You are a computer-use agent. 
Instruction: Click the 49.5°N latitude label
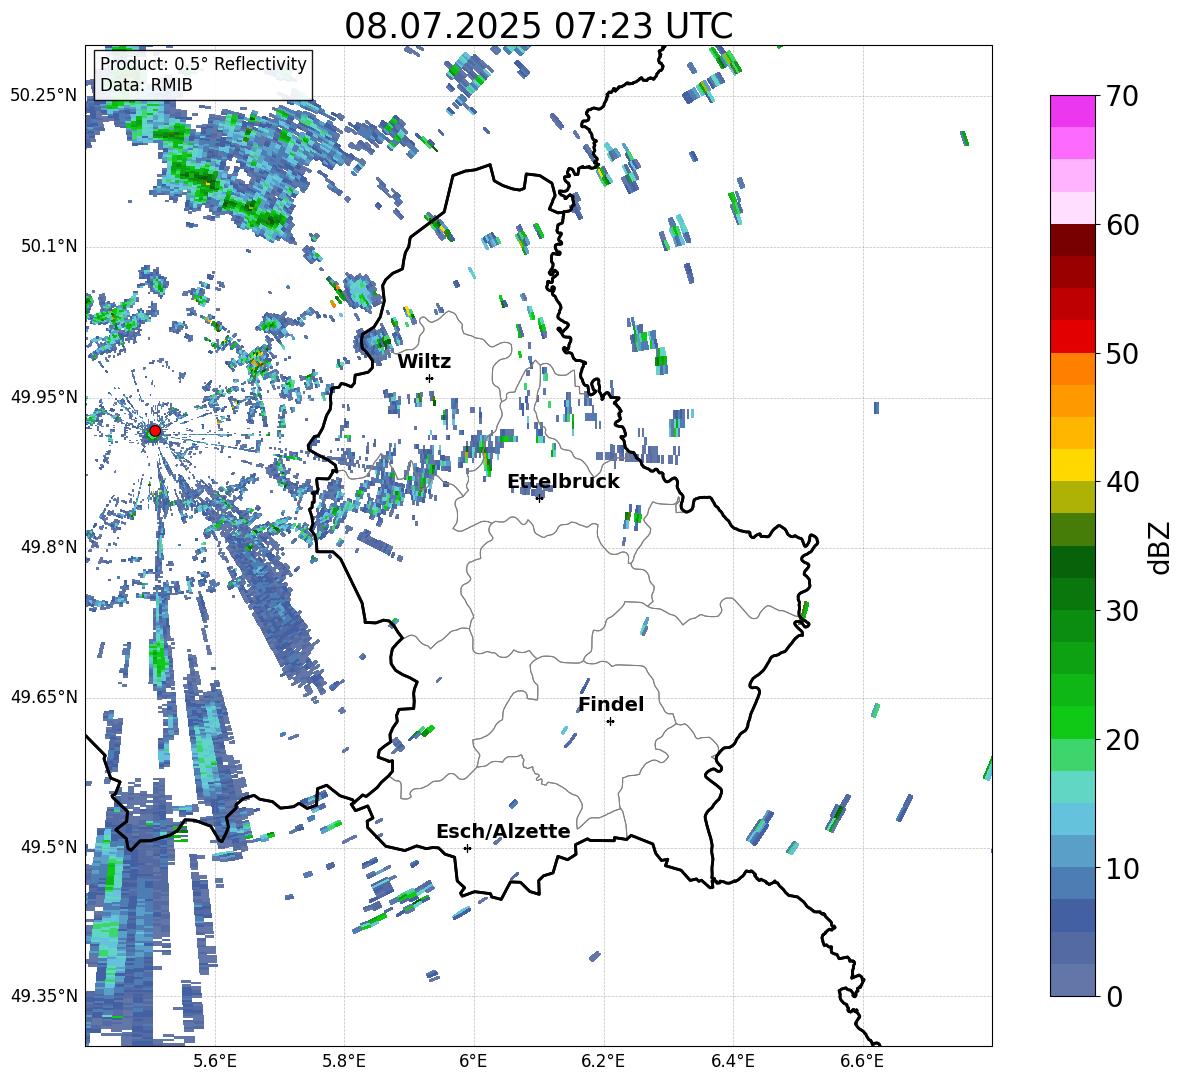(49, 847)
